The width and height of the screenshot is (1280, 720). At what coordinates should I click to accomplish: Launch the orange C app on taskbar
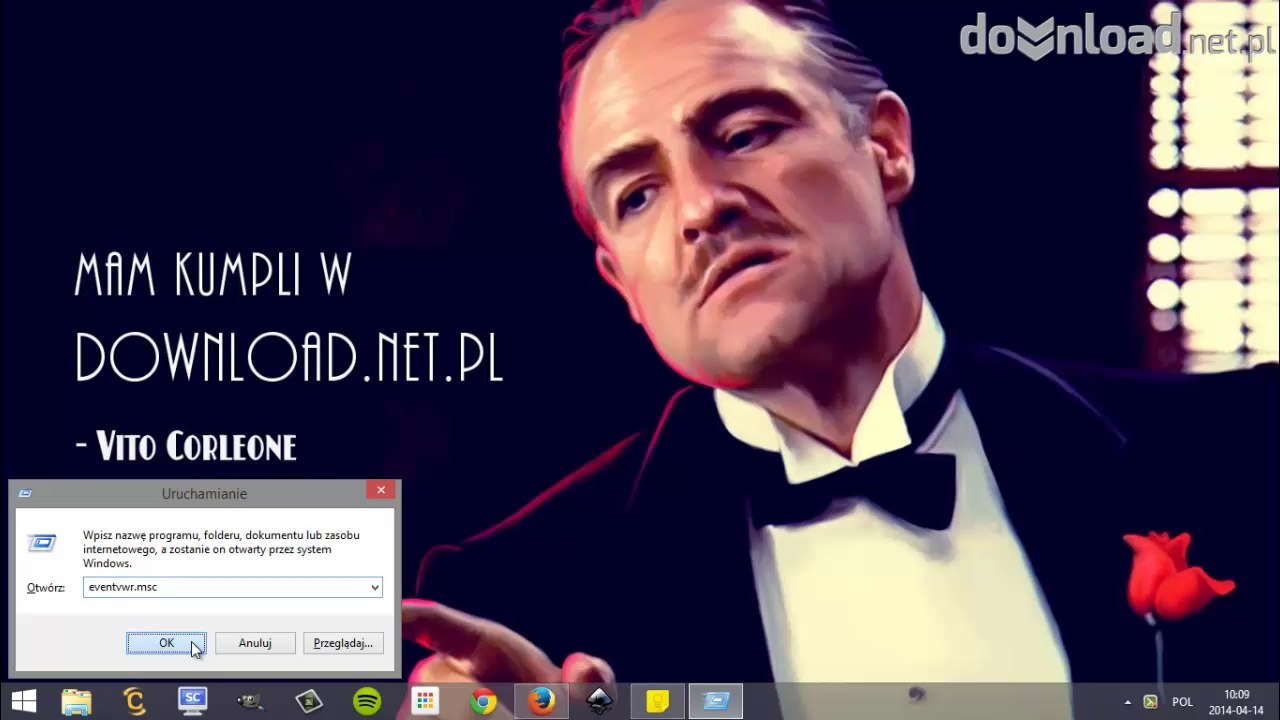click(x=134, y=701)
